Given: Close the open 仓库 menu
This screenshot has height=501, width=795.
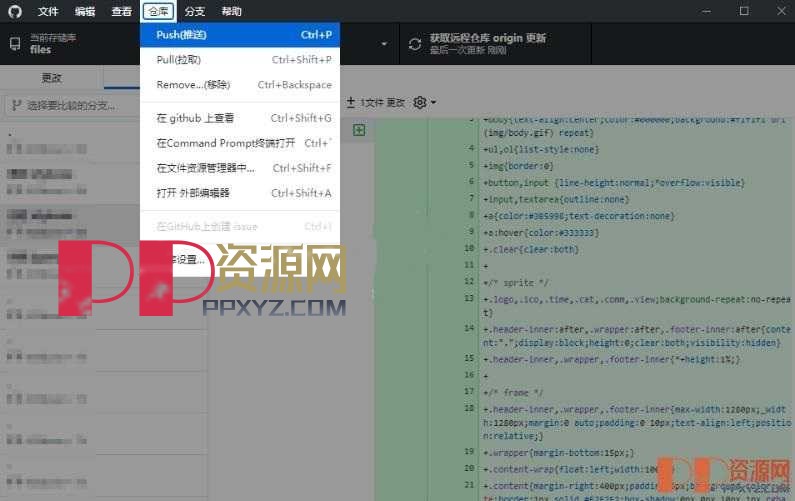Looking at the screenshot, I should 158,11.
